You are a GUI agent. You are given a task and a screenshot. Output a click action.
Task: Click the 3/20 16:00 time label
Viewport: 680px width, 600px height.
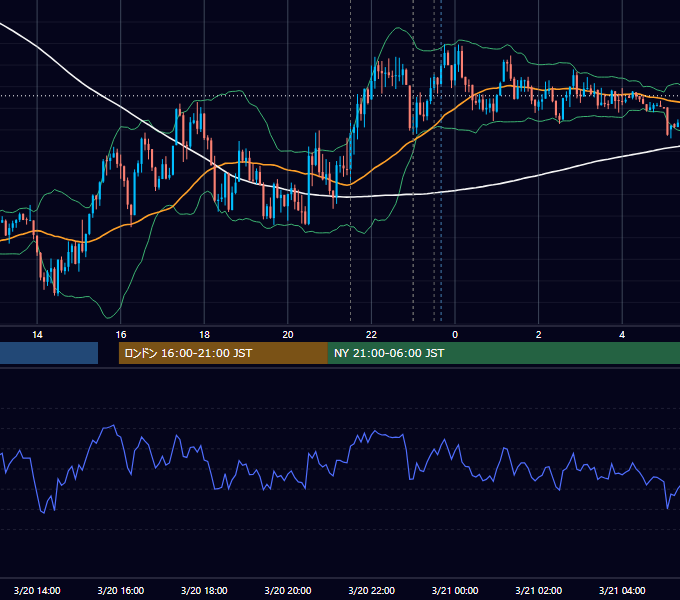coord(121,590)
